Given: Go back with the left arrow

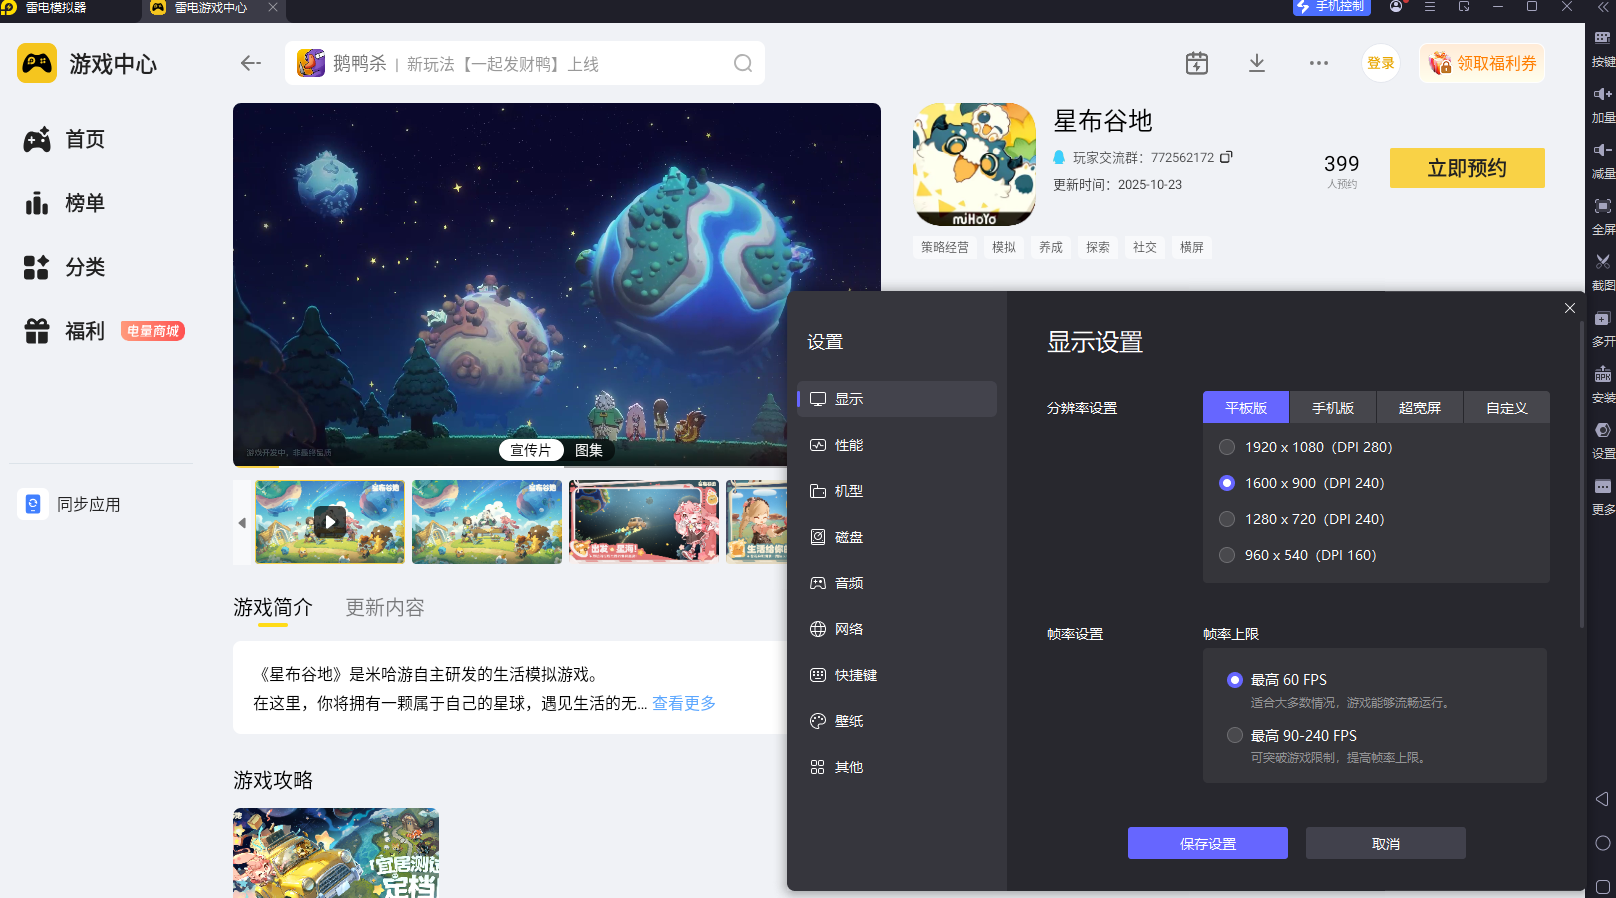Looking at the screenshot, I should point(251,63).
